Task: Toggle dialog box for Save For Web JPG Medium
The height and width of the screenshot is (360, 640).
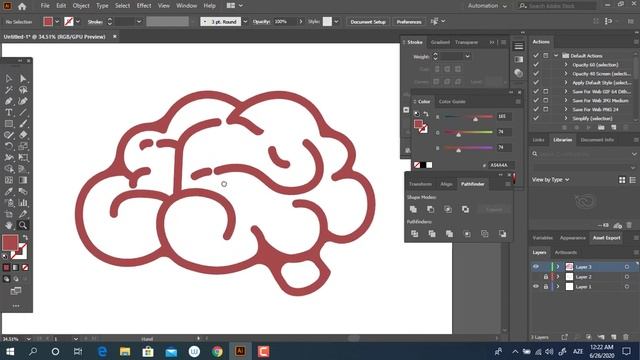Action: [x=546, y=100]
